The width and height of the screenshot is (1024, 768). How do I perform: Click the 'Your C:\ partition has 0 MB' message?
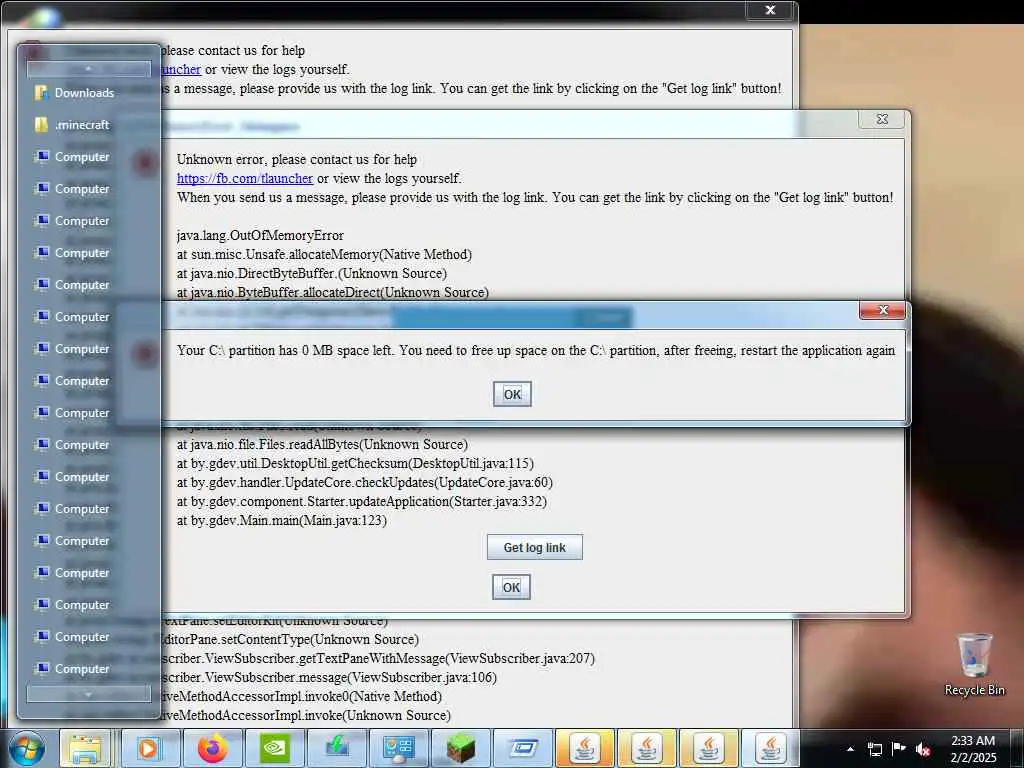click(536, 350)
